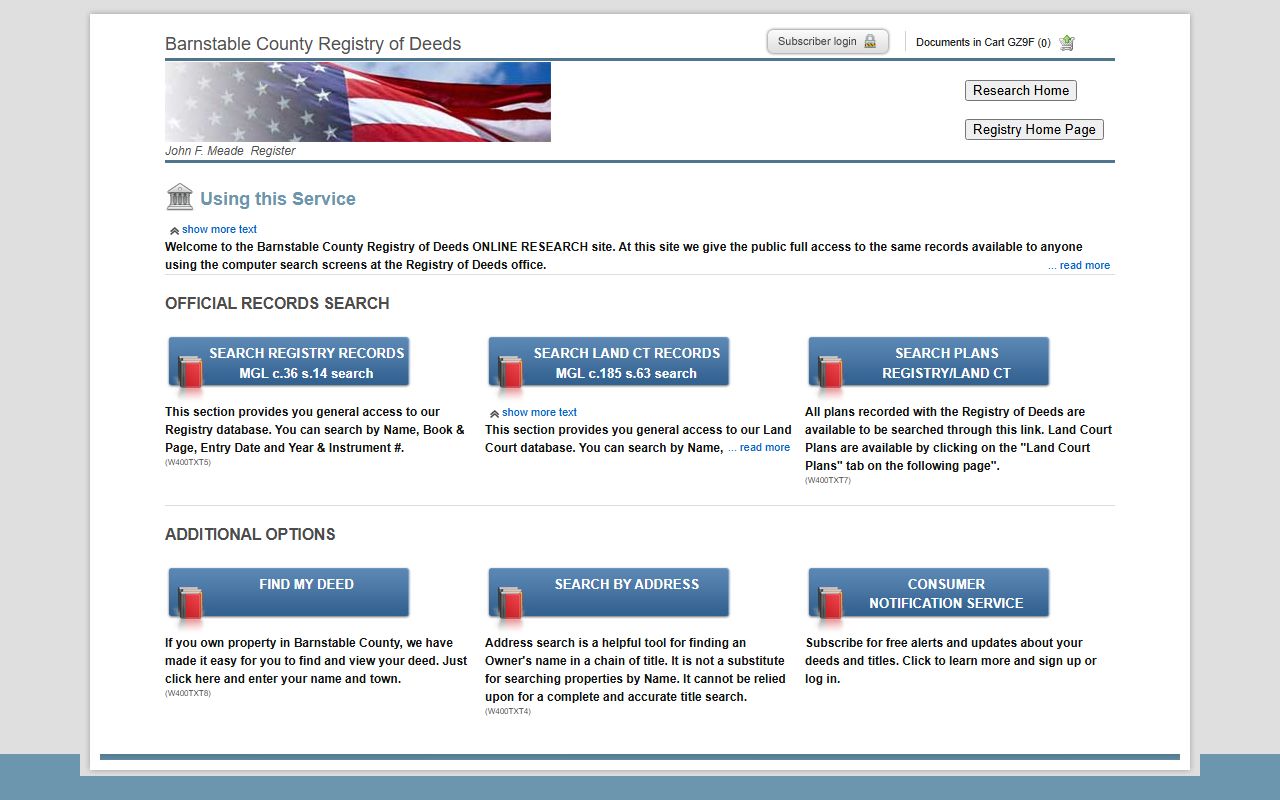Viewport: 1280px width, 800px height.
Task: Click the book icon on Consumer Notification Service
Action: [830, 602]
